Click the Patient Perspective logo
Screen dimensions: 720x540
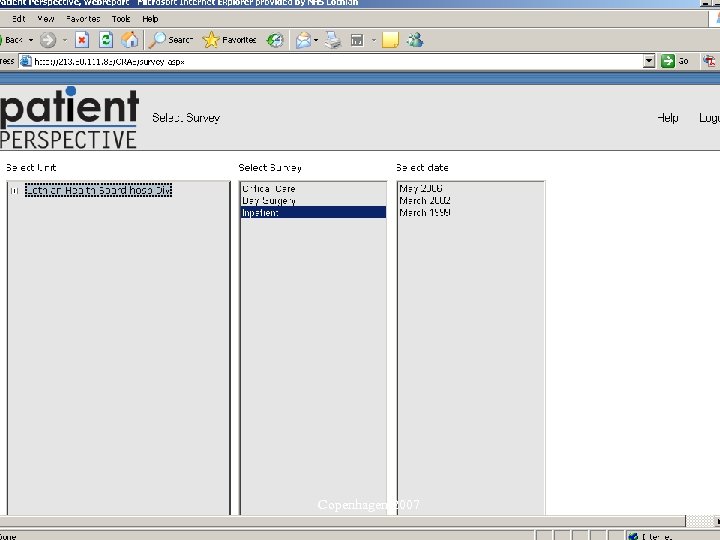click(x=69, y=118)
